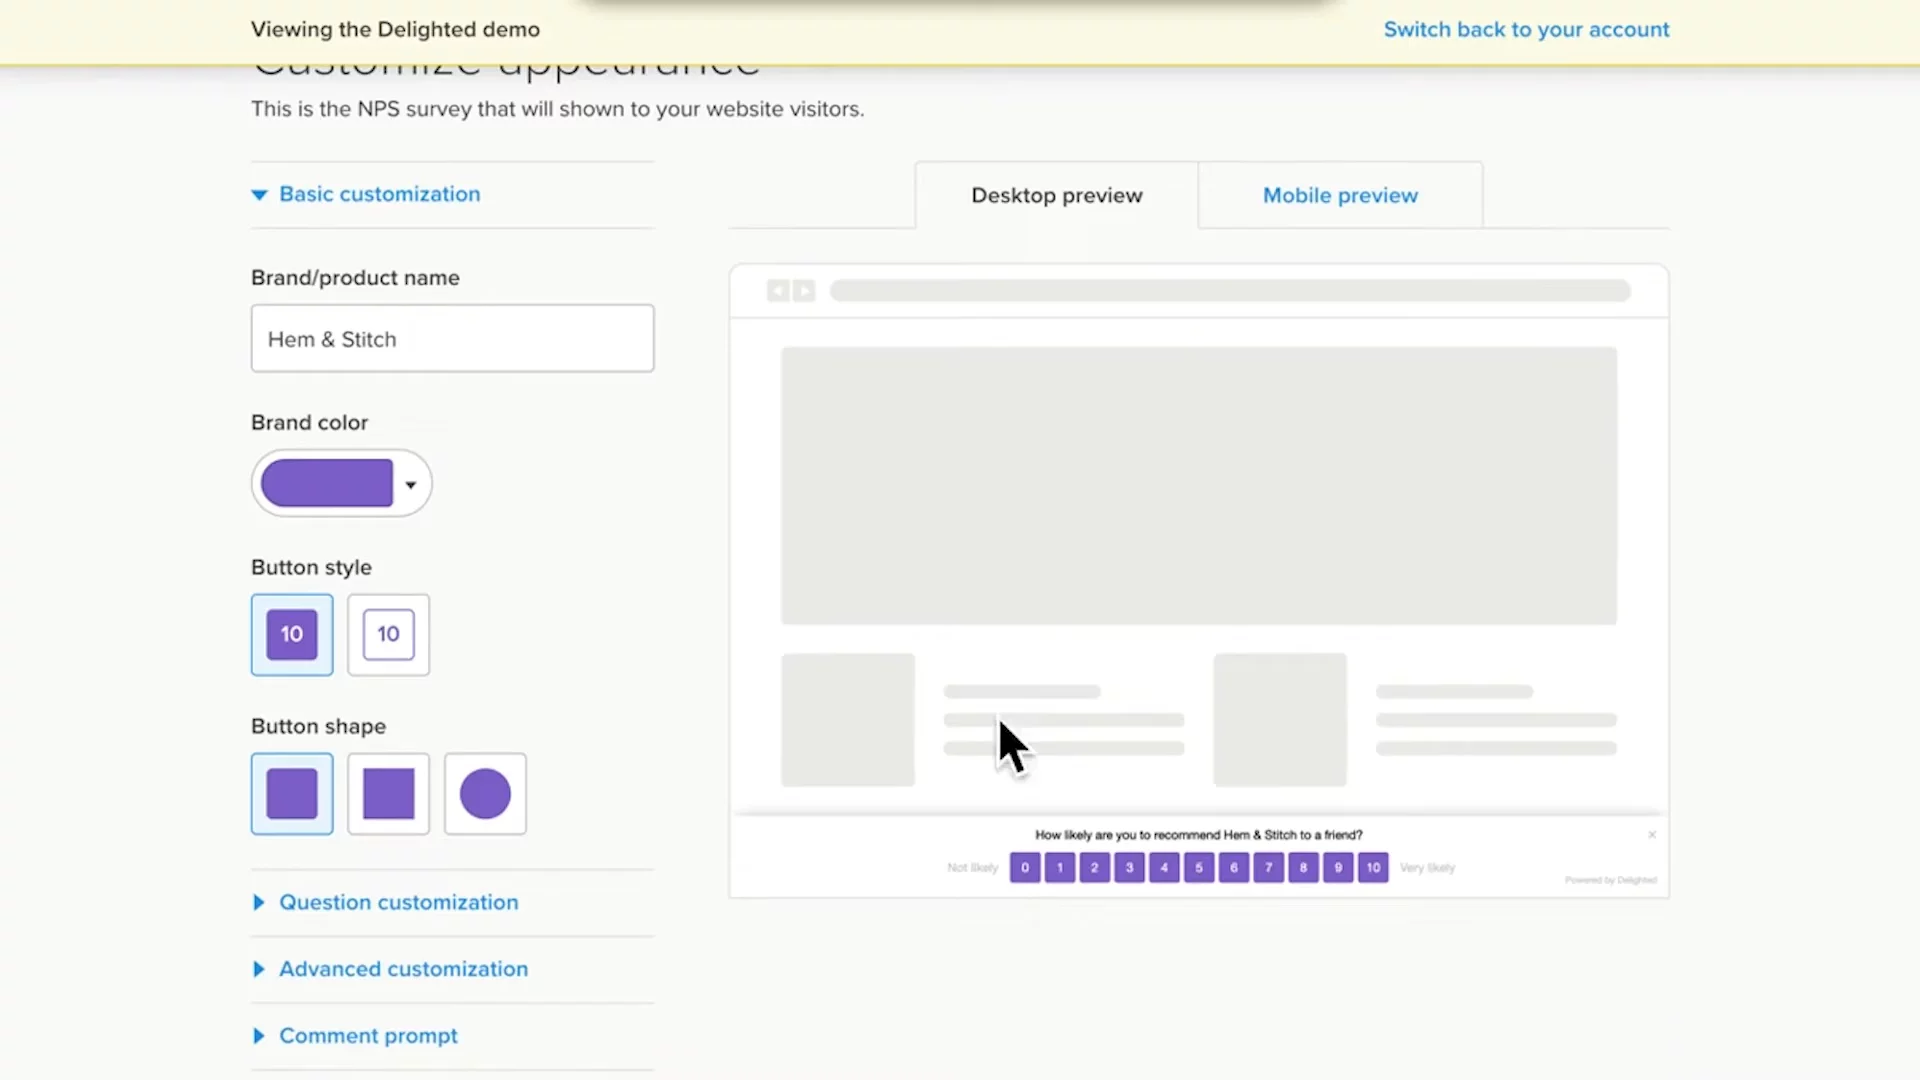1920x1080 pixels.
Task: Click the score 0 button in preview
Action: [x=1025, y=868]
